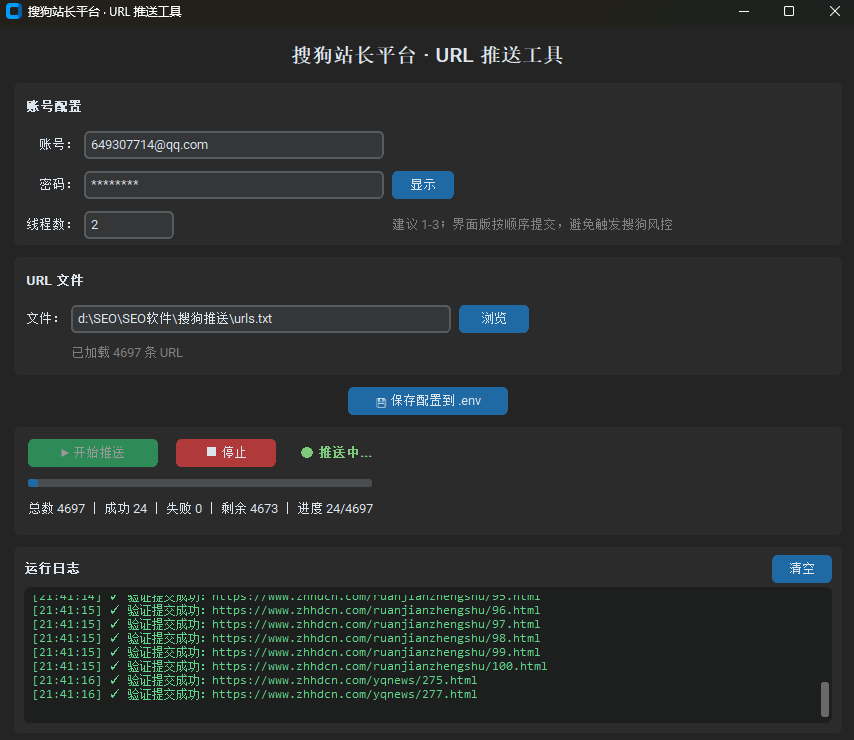Click the log line ending ruanjianzhengshu/100.html
854x740 pixels.
tap(290, 666)
